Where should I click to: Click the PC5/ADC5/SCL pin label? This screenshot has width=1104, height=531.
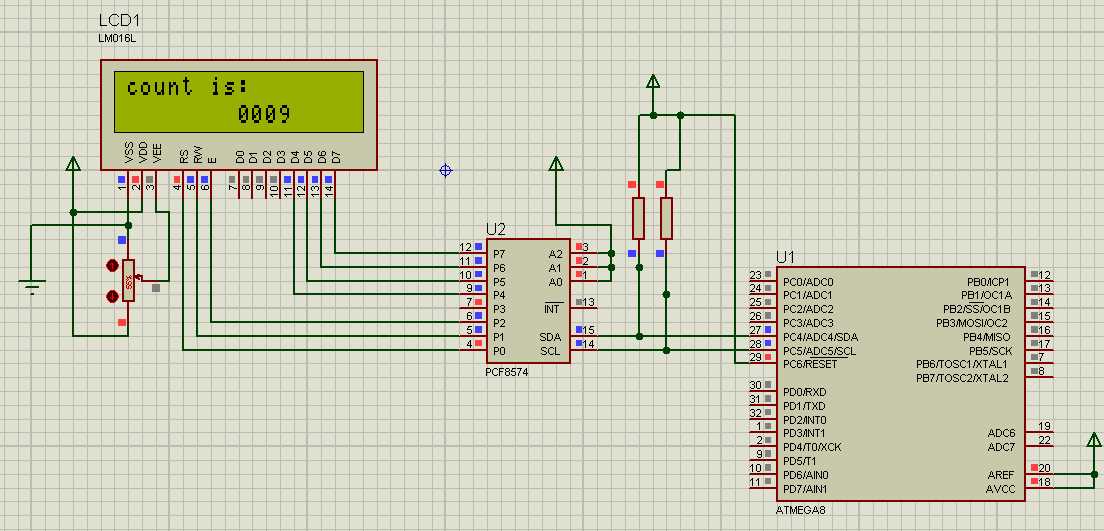(x=820, y=351)
